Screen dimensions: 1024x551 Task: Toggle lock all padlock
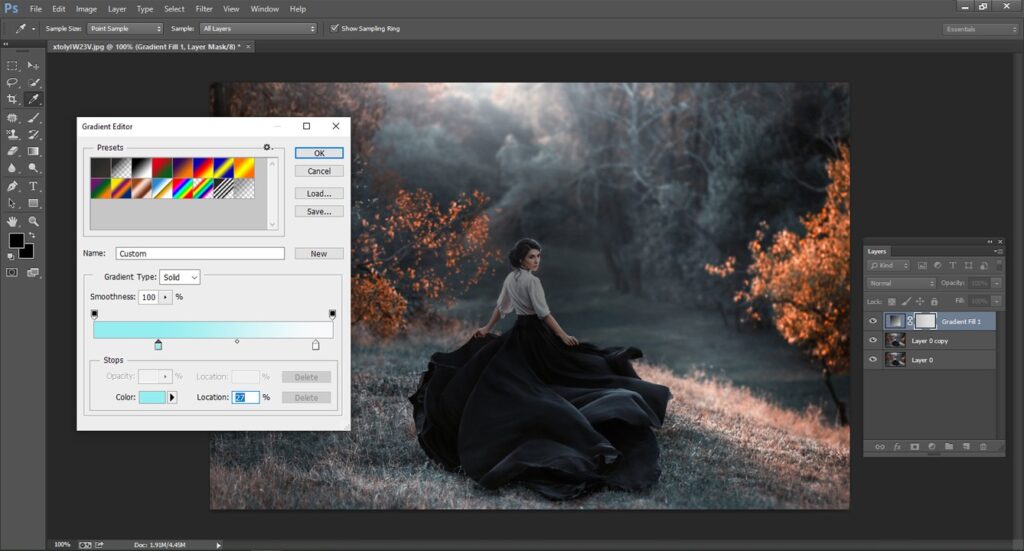[x=934, y=302]
